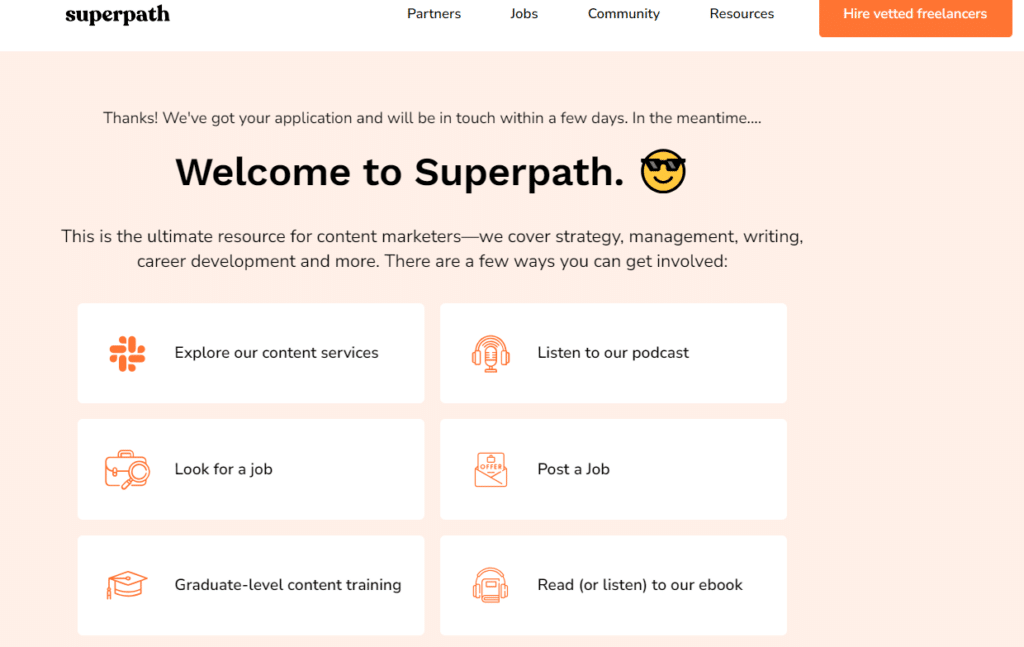1024x647 pixels.
Task: Click the offer envelope icon
Action: [490, 469]
